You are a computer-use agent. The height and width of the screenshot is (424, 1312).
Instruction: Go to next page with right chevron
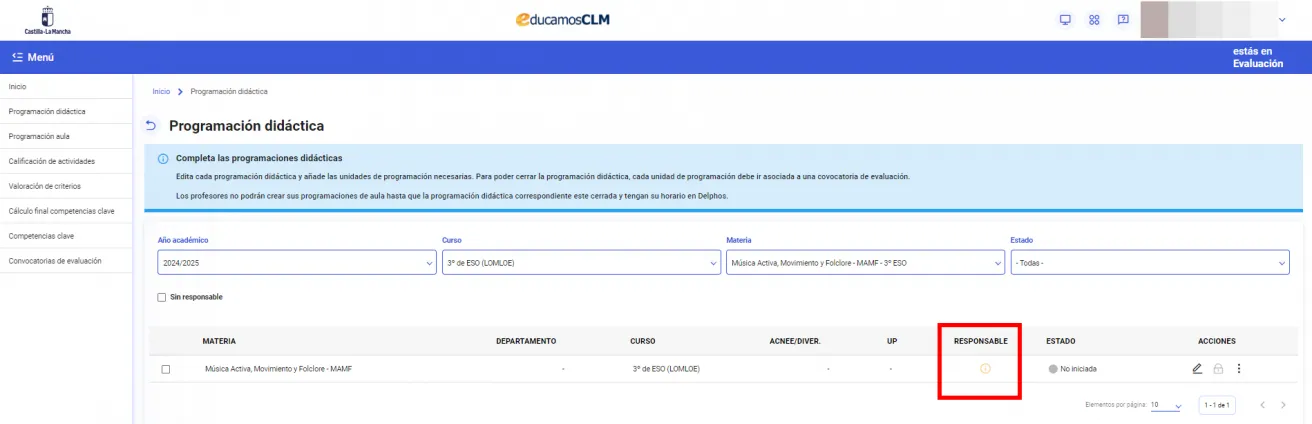pyautogui.click(x=1283, y=405)
